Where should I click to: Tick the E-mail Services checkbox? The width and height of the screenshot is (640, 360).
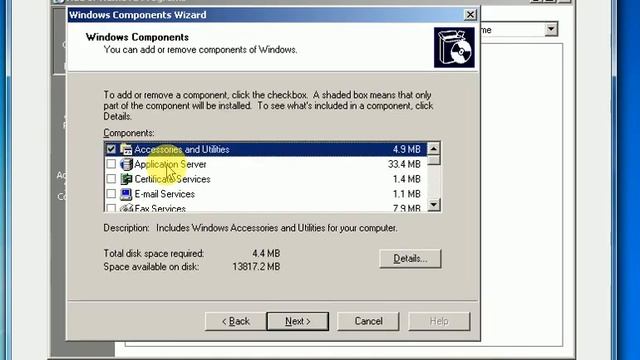click(x=111, y=194)
